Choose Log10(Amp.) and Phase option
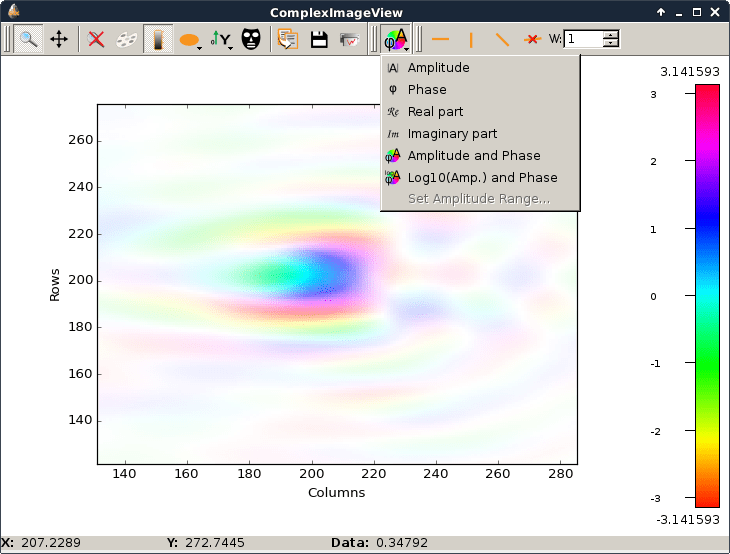 [480, 177]
